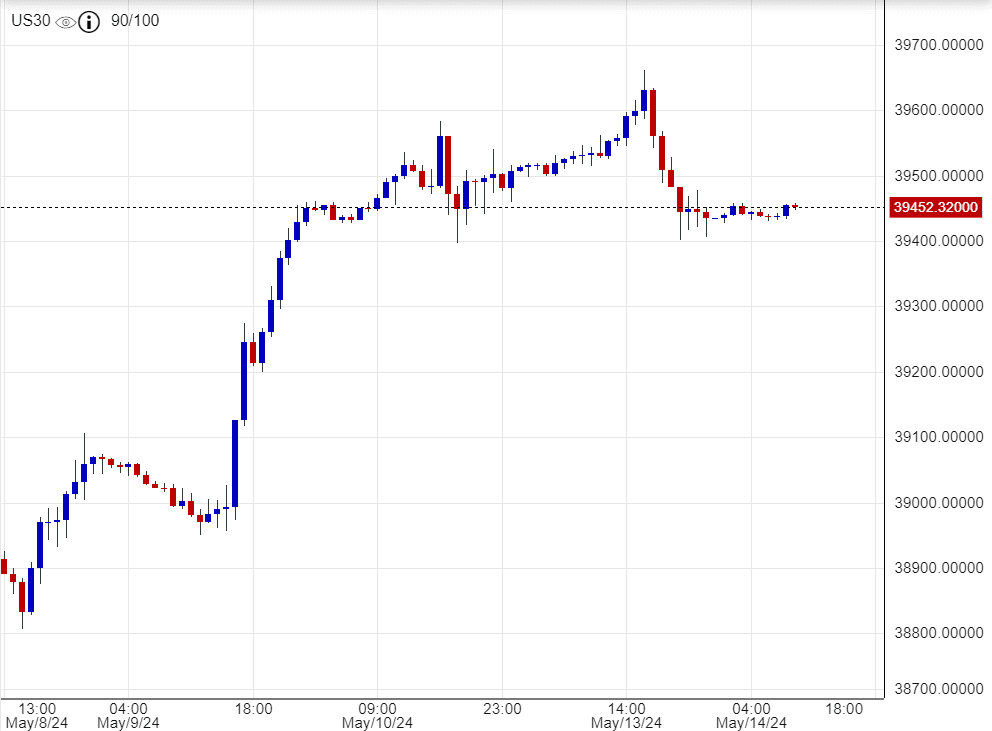Select the 09:00 May/10/24 time marker
Viewport: 992px width, 731px height.
(x=377, y=715)
